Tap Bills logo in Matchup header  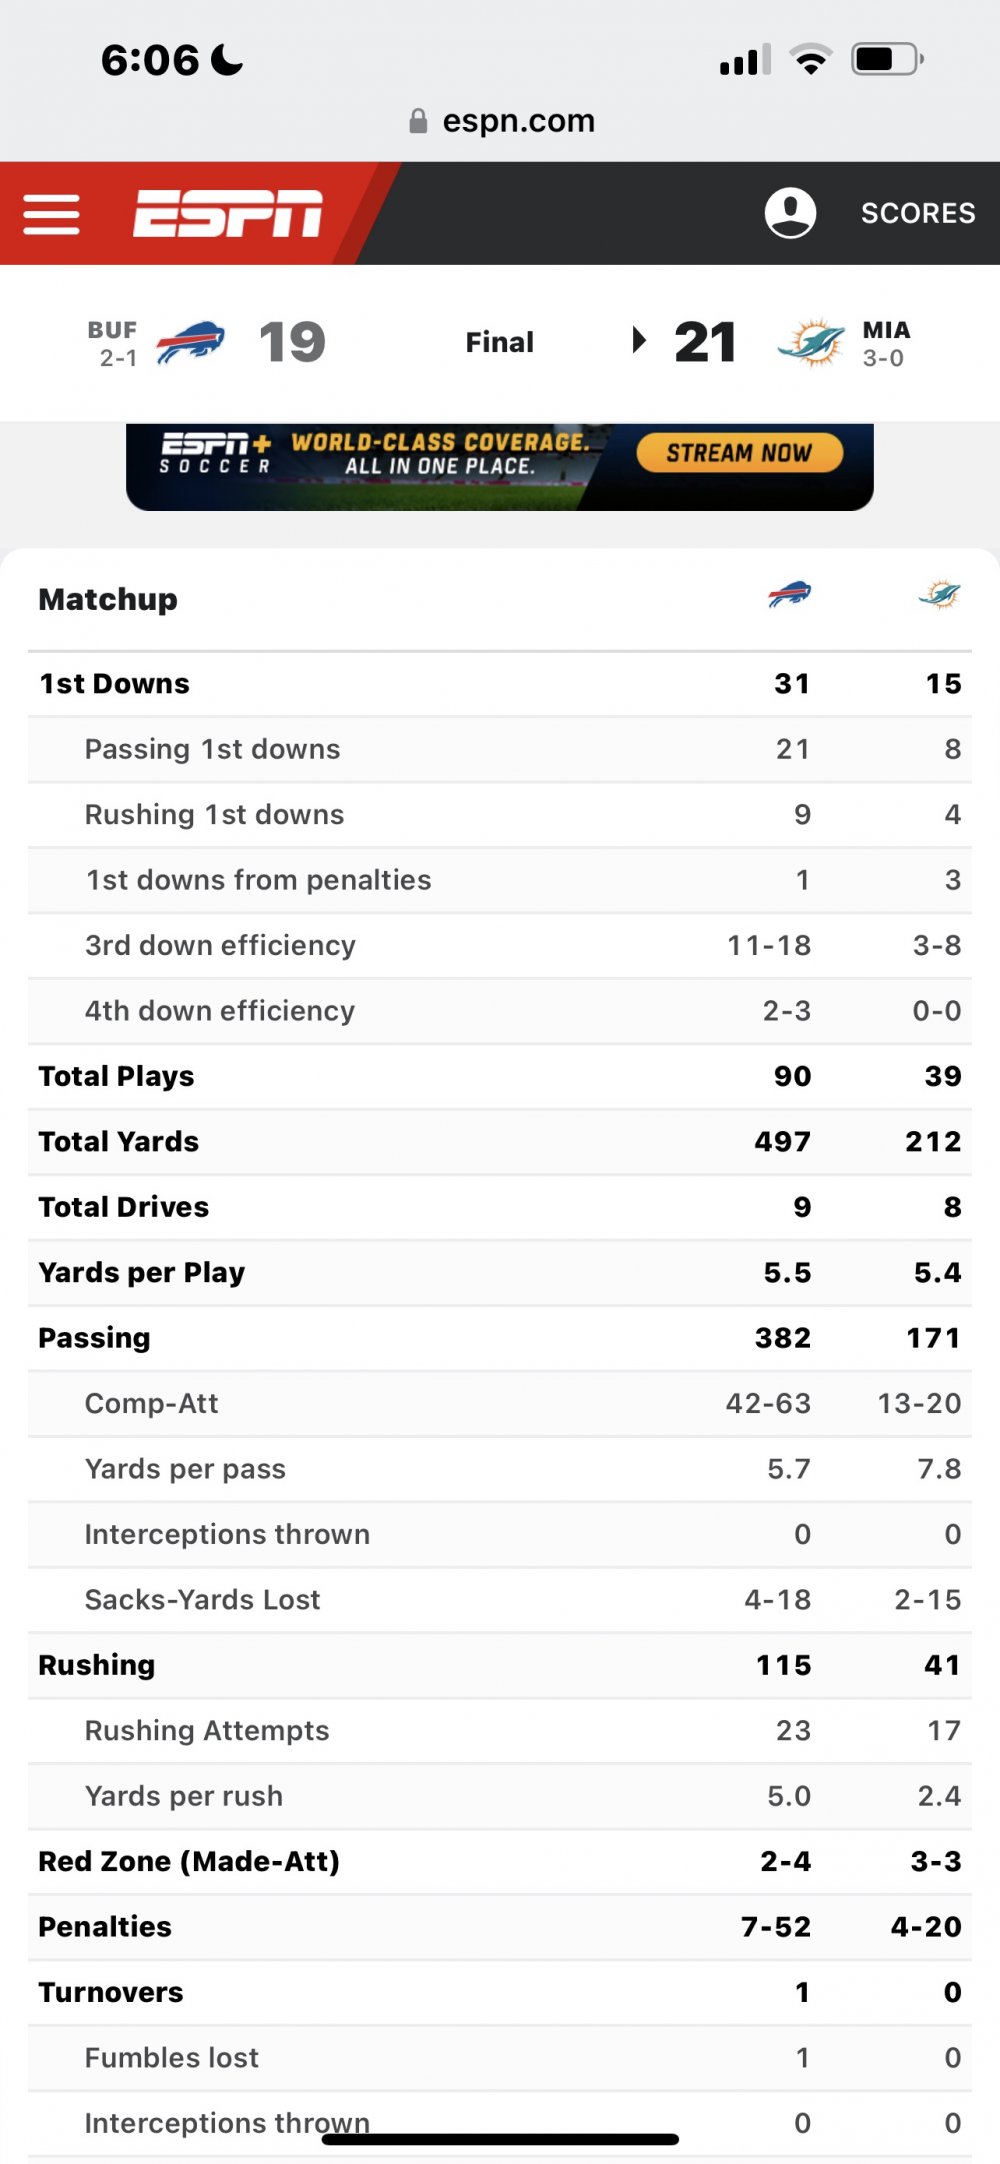click(789, 595)
